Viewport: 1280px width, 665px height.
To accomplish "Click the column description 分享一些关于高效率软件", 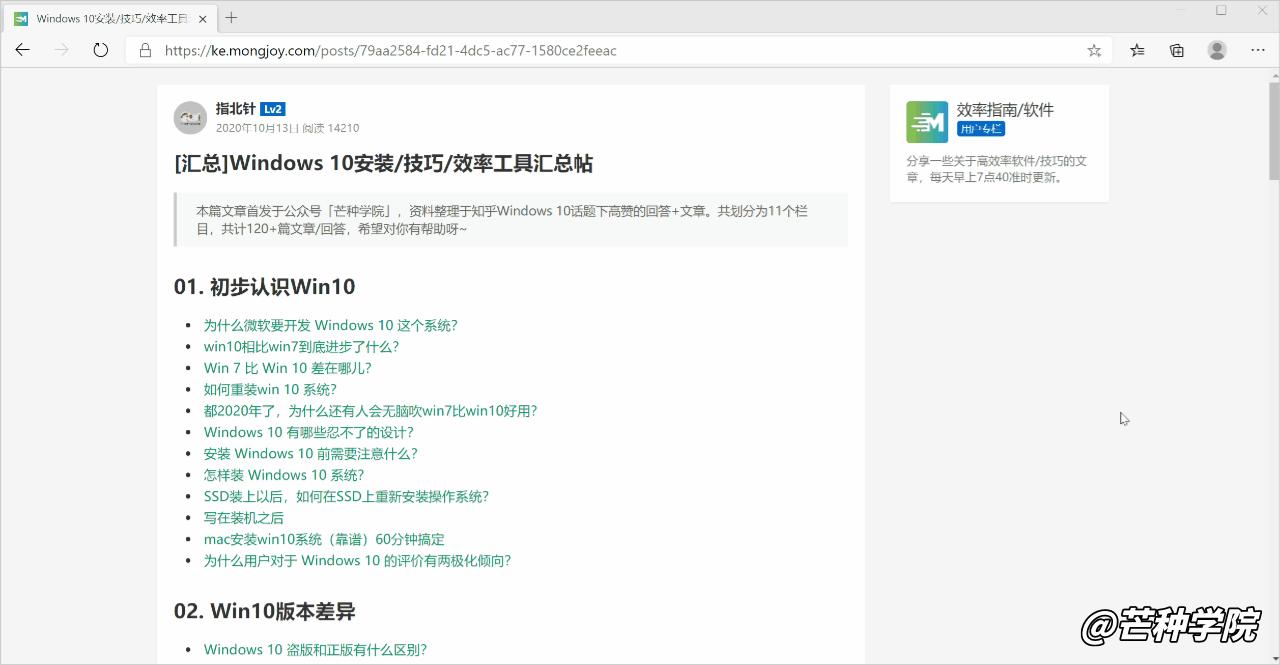I will click(997, 169).
